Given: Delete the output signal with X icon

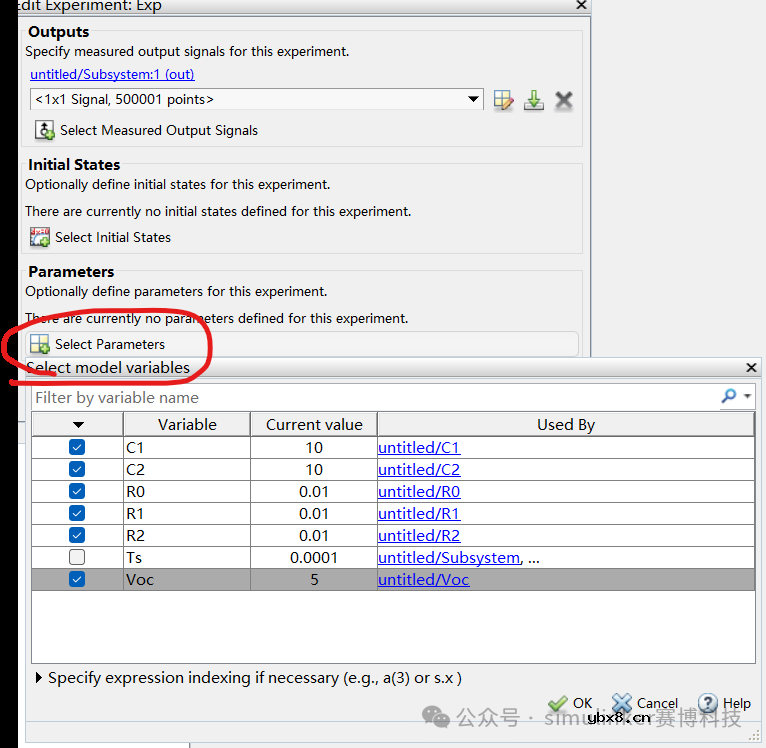Looking at the screenshot, I should click(x=563, y=100).
